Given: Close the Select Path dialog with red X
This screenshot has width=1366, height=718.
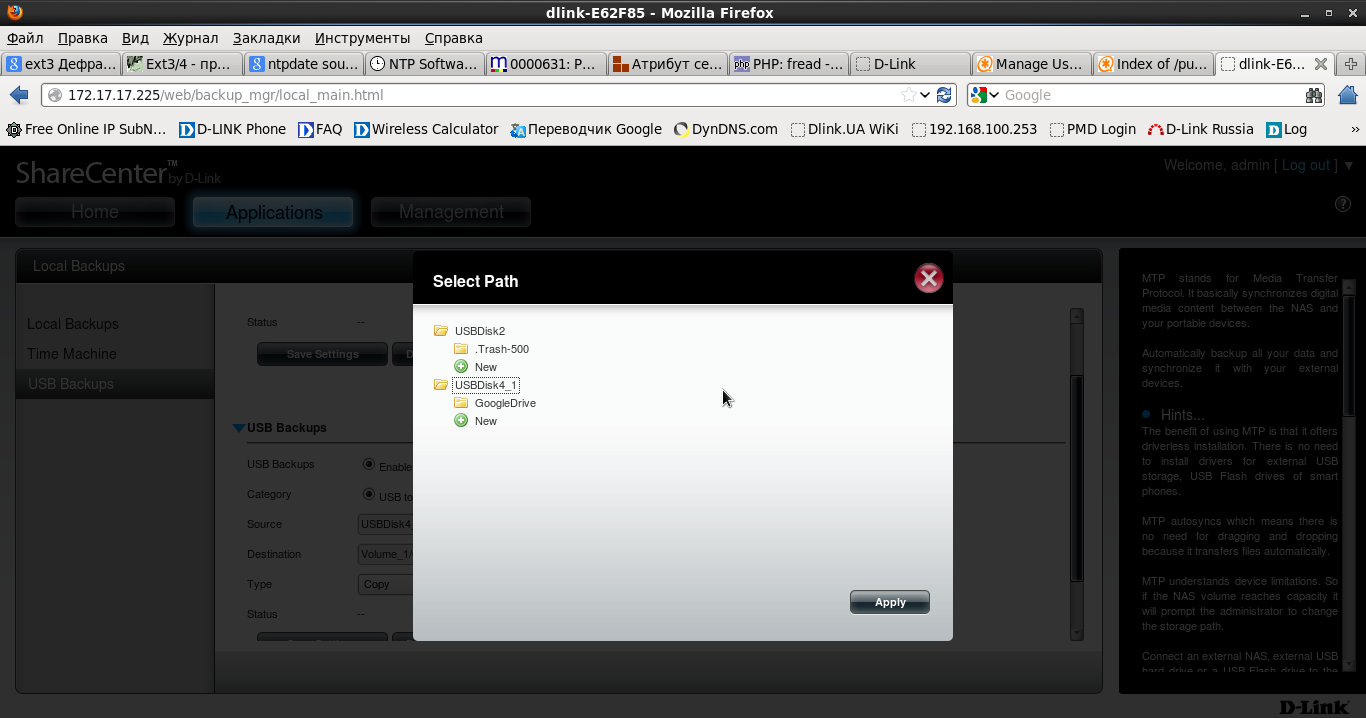Looking at the screenshot, I should click(929, 279).
